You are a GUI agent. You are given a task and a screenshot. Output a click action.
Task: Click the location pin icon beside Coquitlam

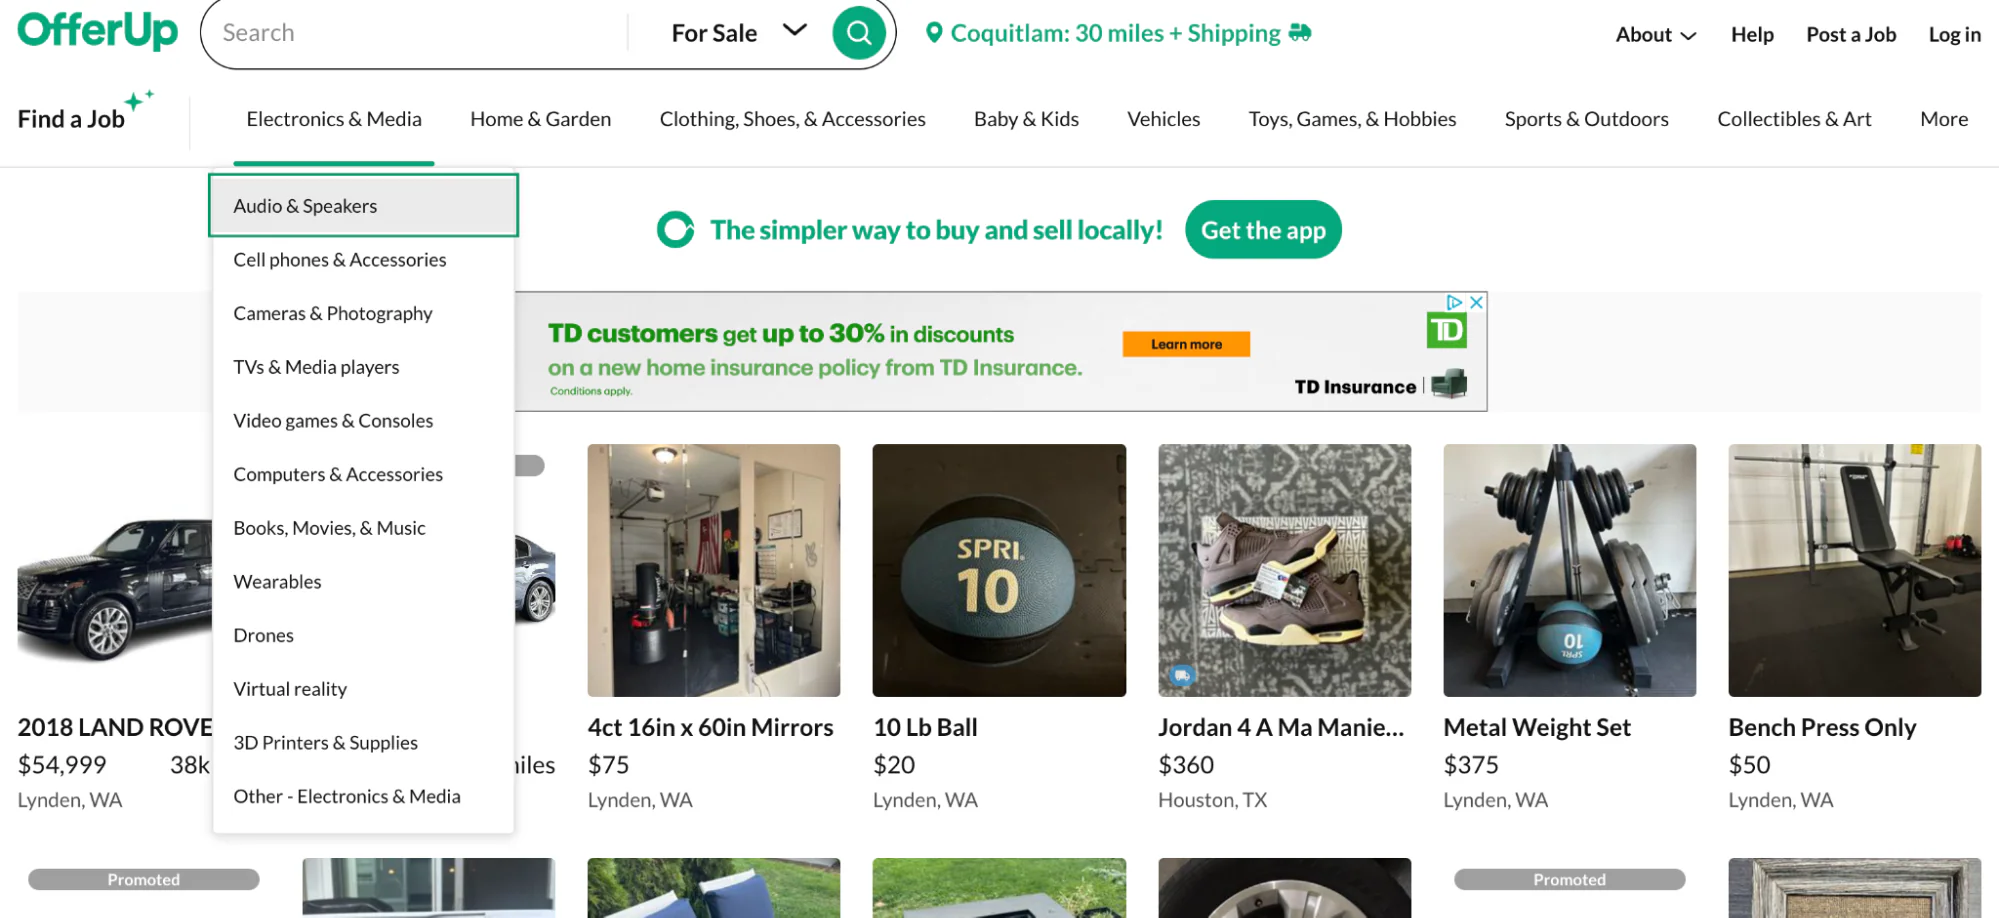coord(935,32)
